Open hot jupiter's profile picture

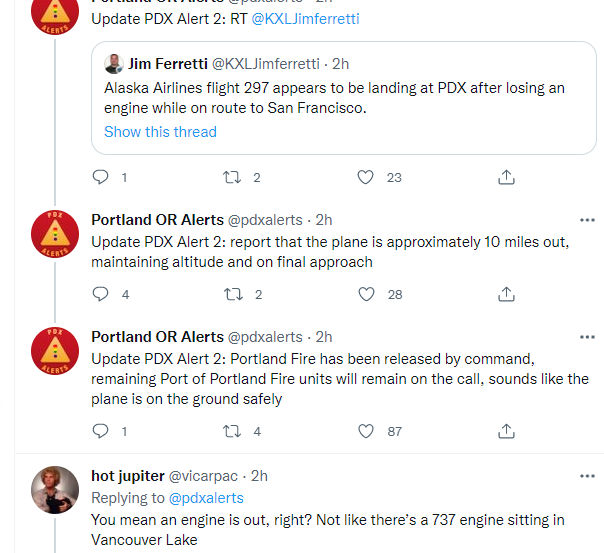55,490
